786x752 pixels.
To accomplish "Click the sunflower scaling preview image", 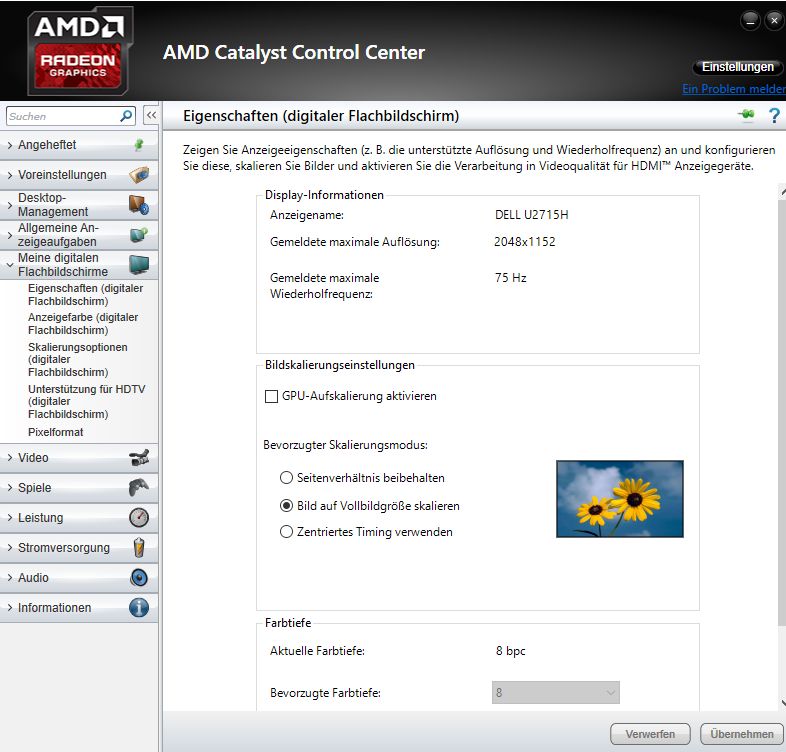I will (620, 499).
